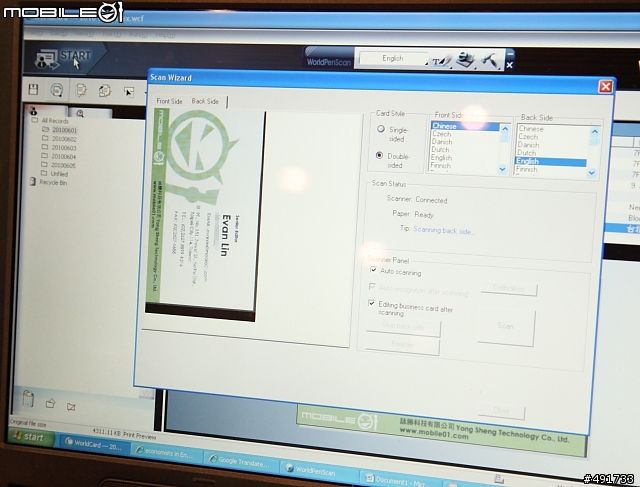
Task: Click the floppy disk save icon in the toolbar
Action: [33, 89]
